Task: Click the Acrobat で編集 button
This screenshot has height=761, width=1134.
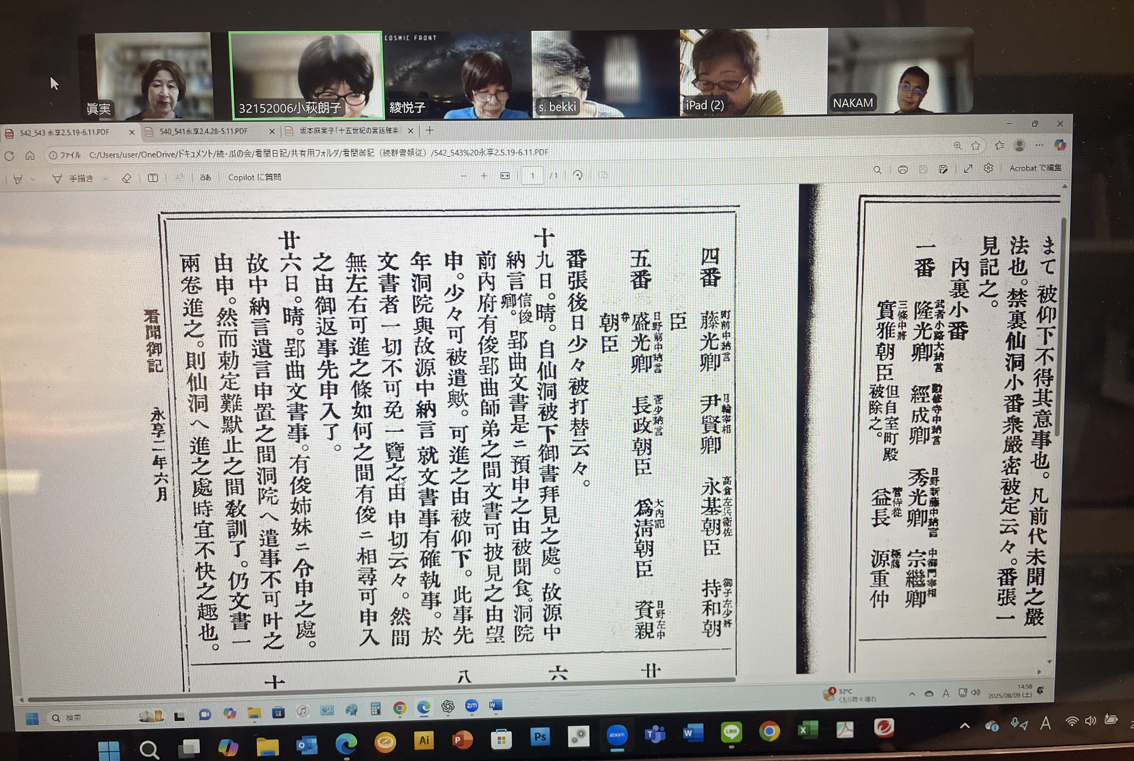Action: pyautogui.click(x=1034, y=168)
